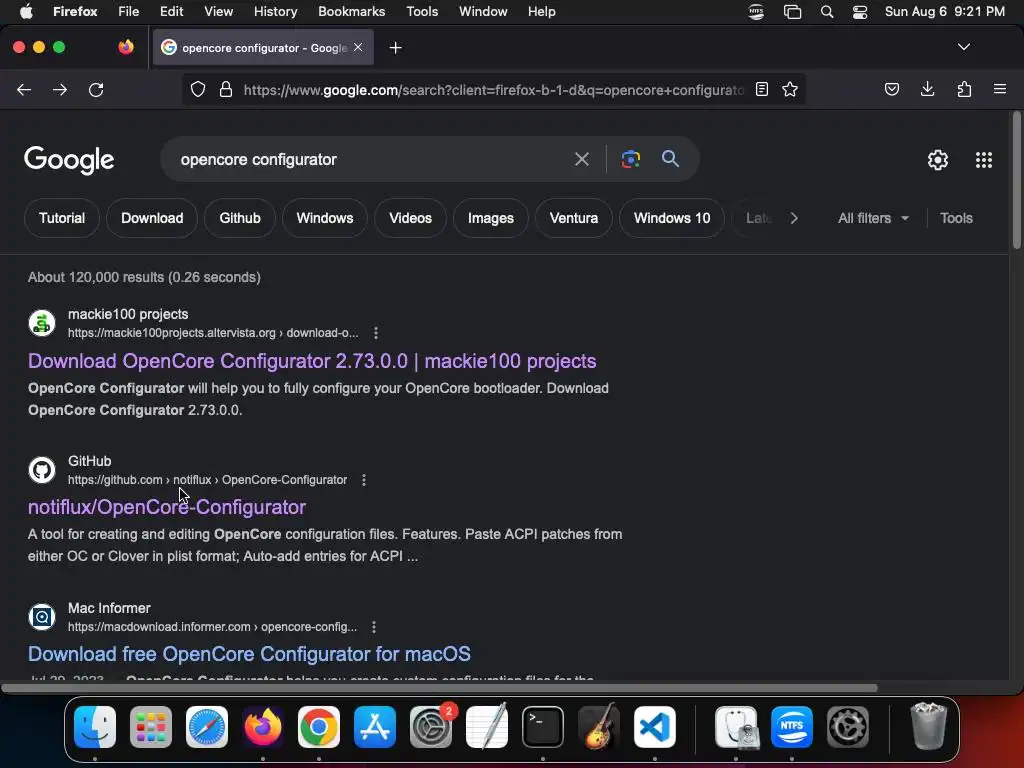This screenshot has height=768, width=1024.
Task: Open more options for GitHub result
Action: click(364, 480)
